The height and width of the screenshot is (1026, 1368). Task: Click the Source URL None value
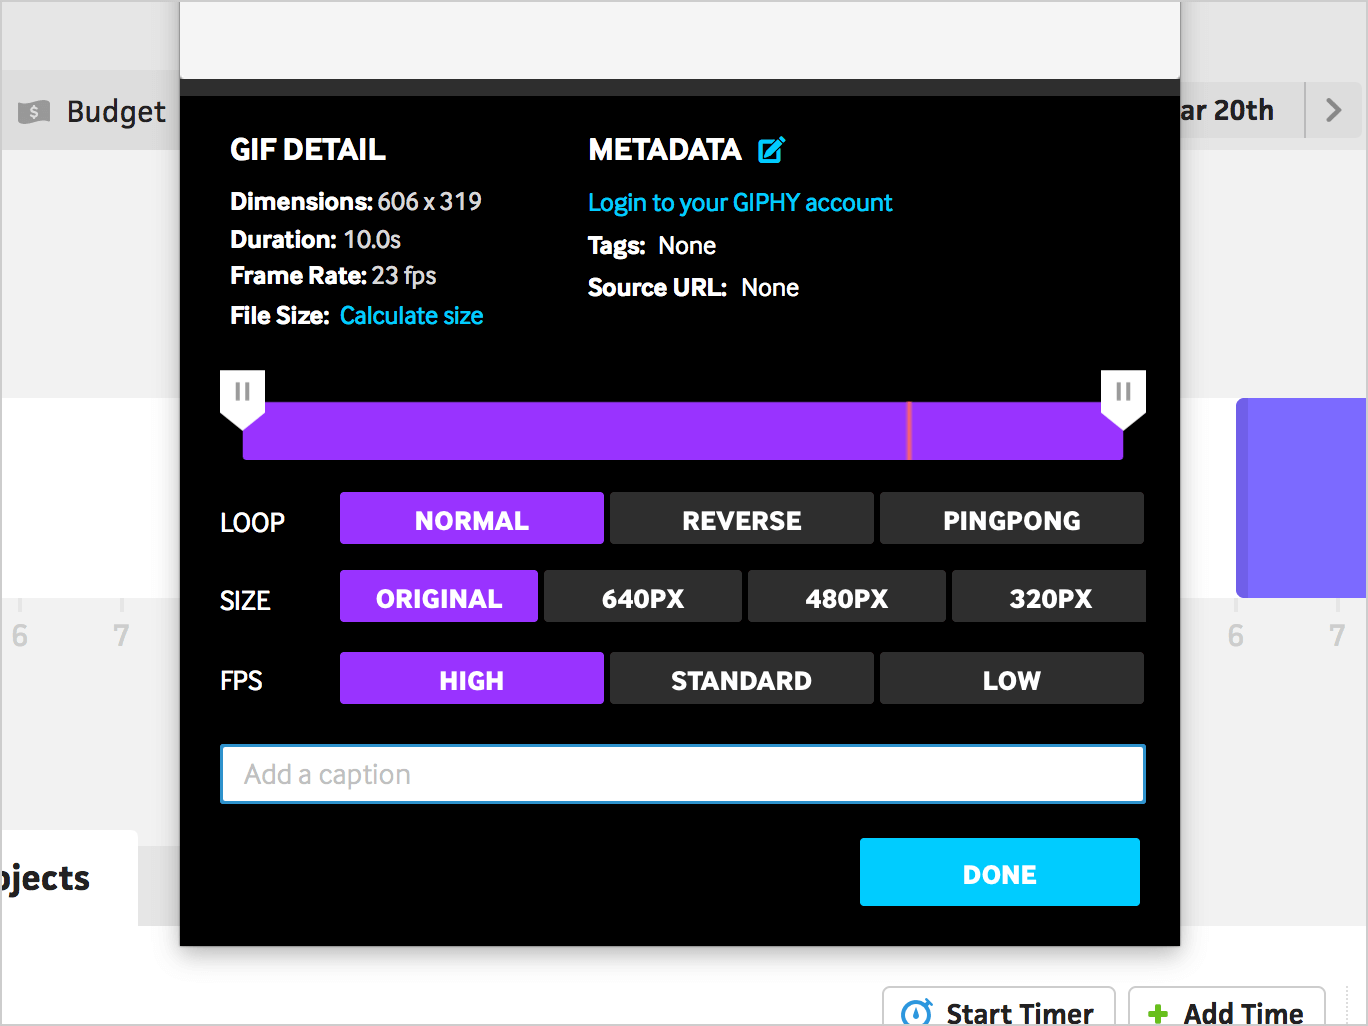click(770, 288)
